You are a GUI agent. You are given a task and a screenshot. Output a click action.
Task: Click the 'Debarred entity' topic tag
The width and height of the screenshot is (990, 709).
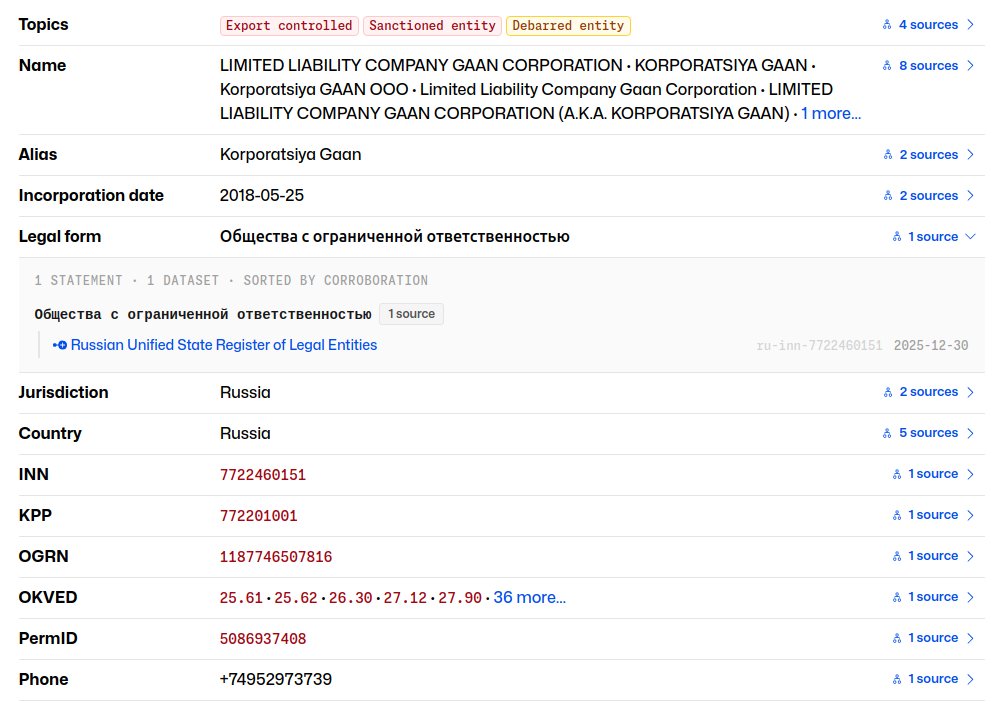point(568,26)
